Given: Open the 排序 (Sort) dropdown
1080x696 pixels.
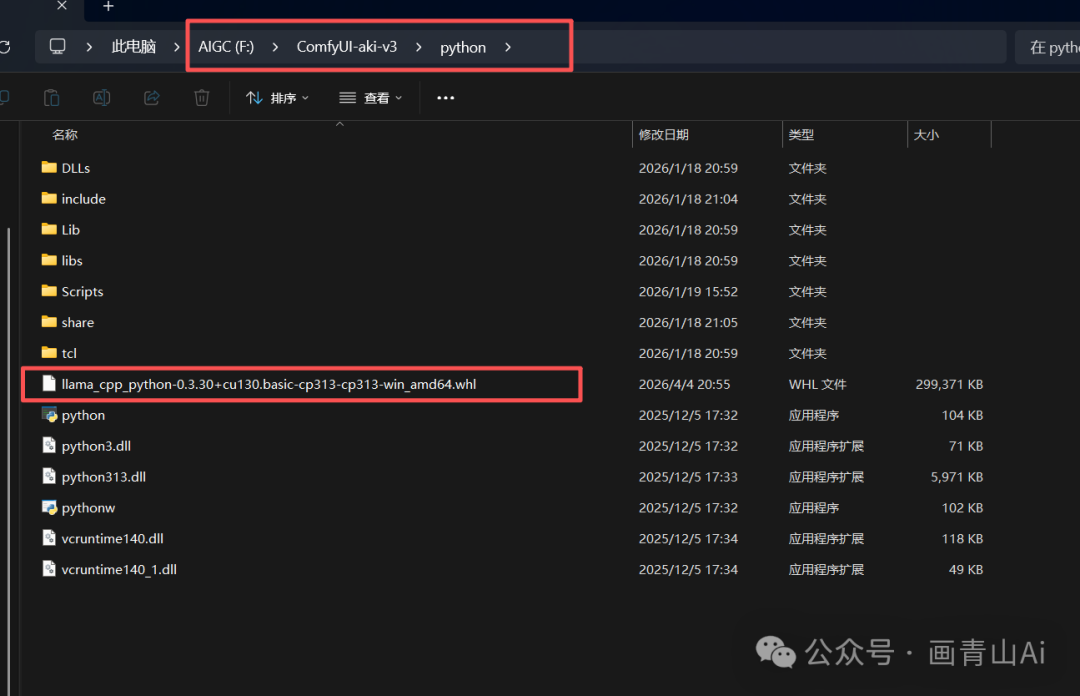Looking at the screenshot, I should pyautogui.click(x=277, y=97).
